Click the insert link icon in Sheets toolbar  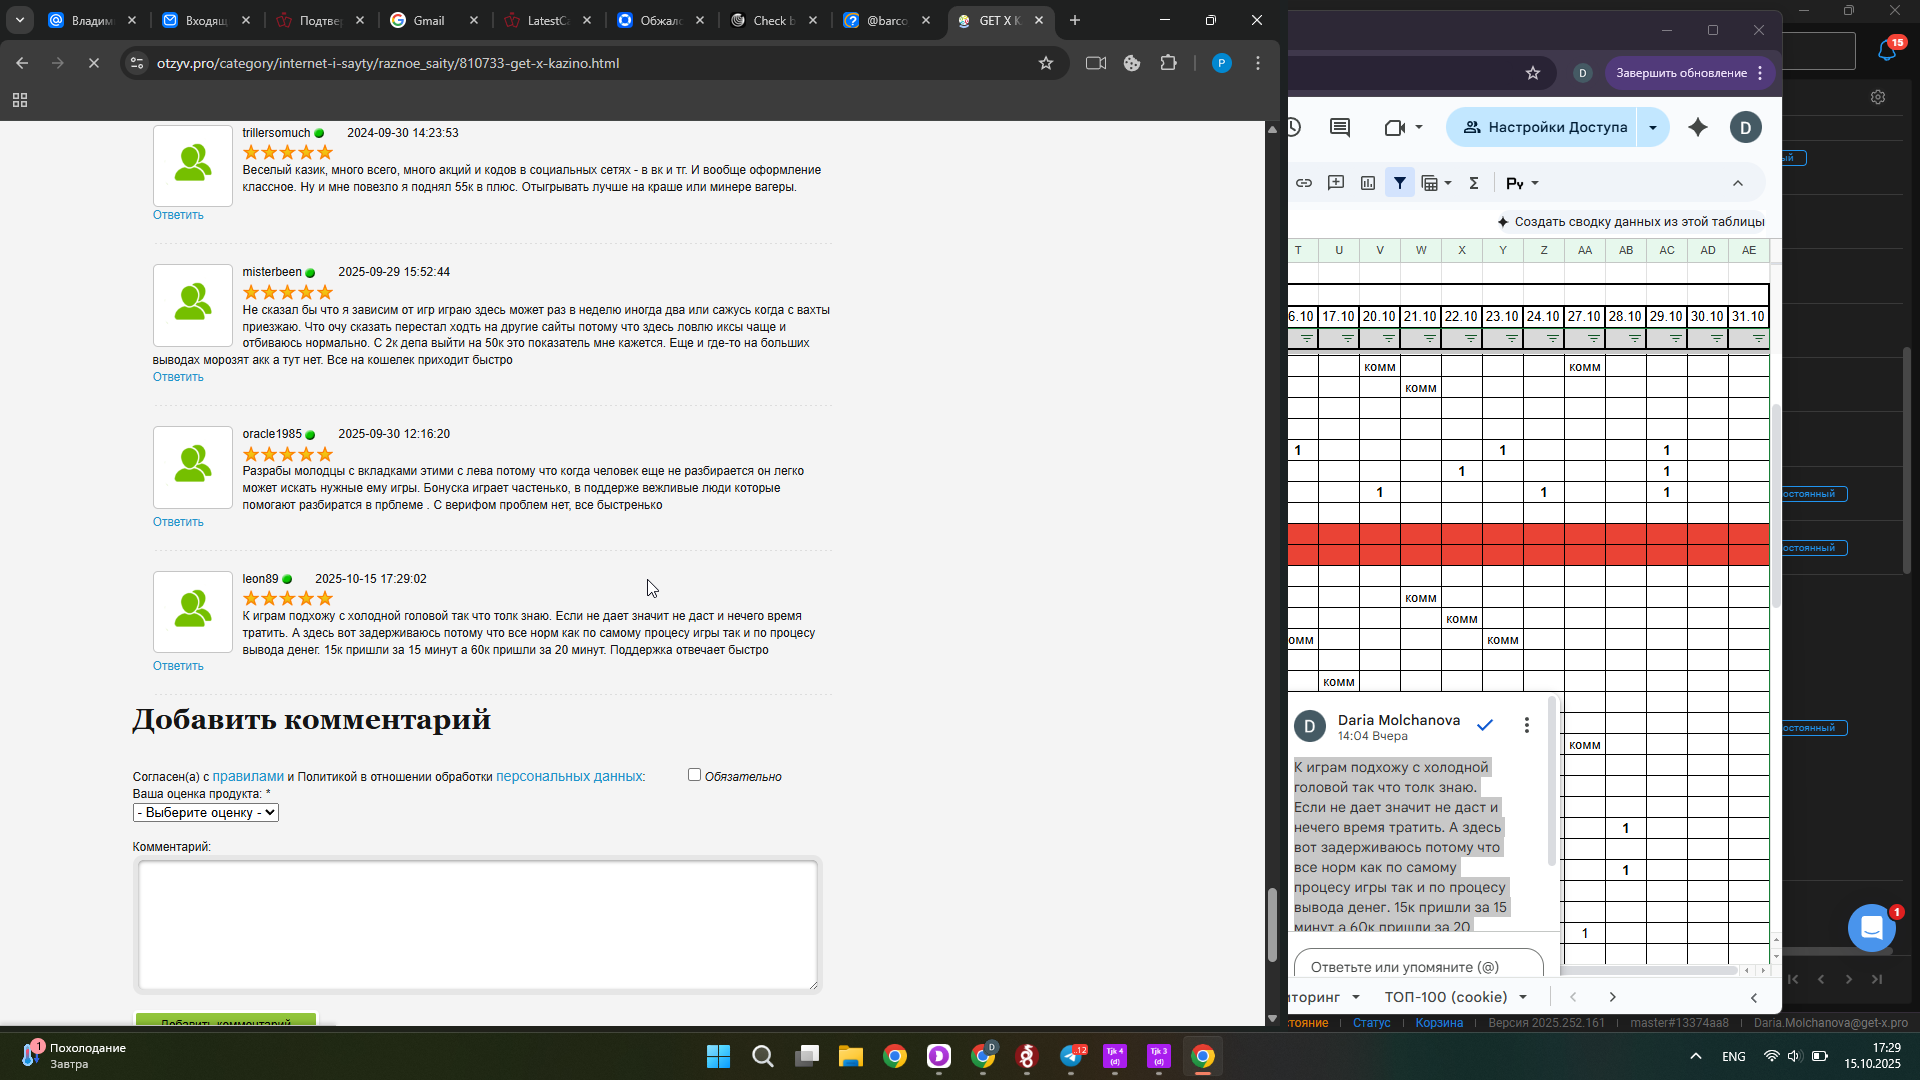(1304, 183)
